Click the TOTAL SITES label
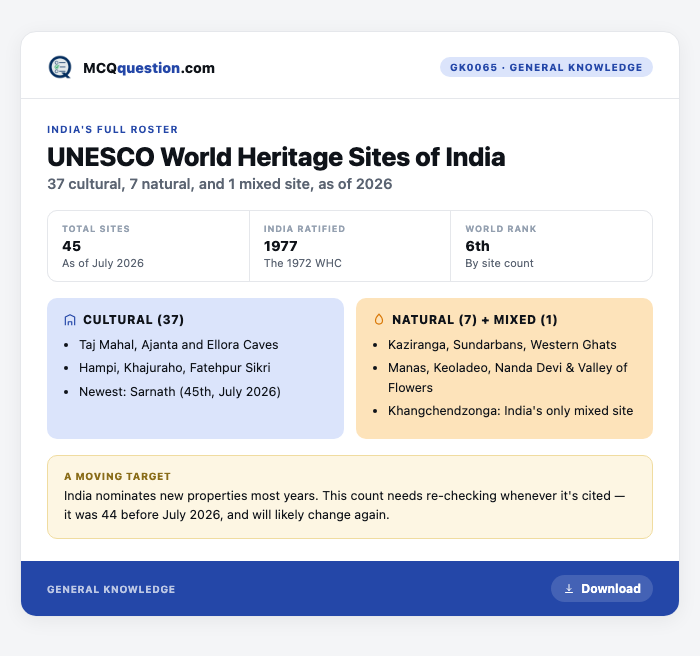This screenshot has width=700, height=656. point(96,229)
